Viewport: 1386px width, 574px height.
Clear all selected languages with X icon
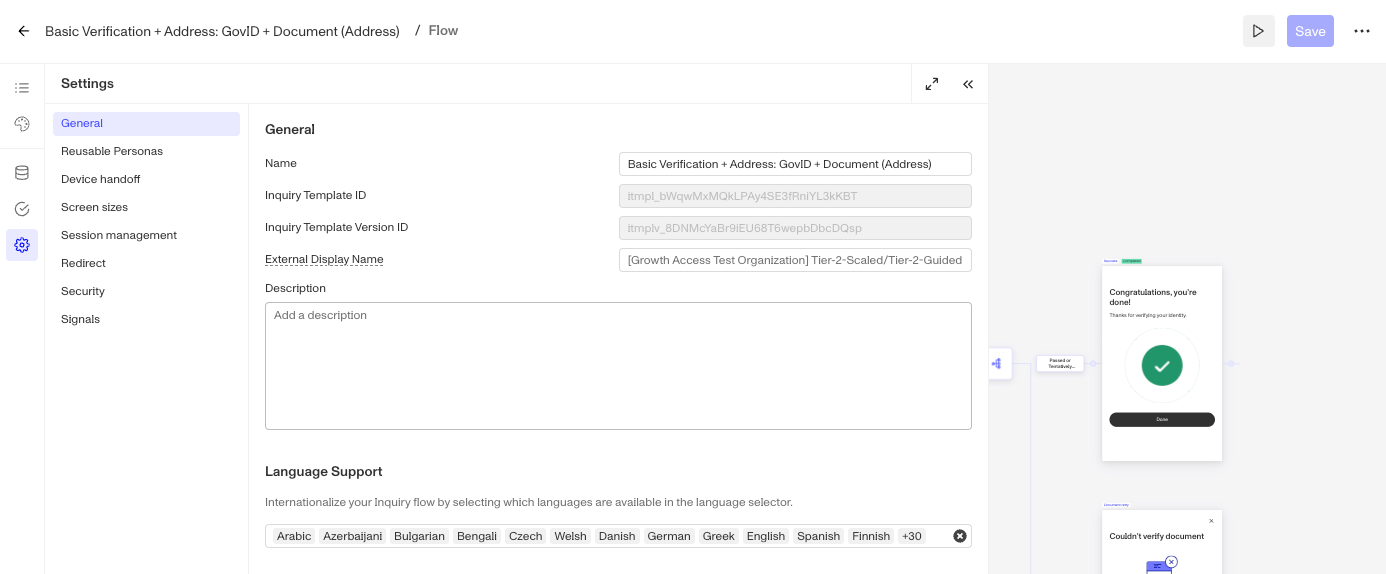point(960,536)
